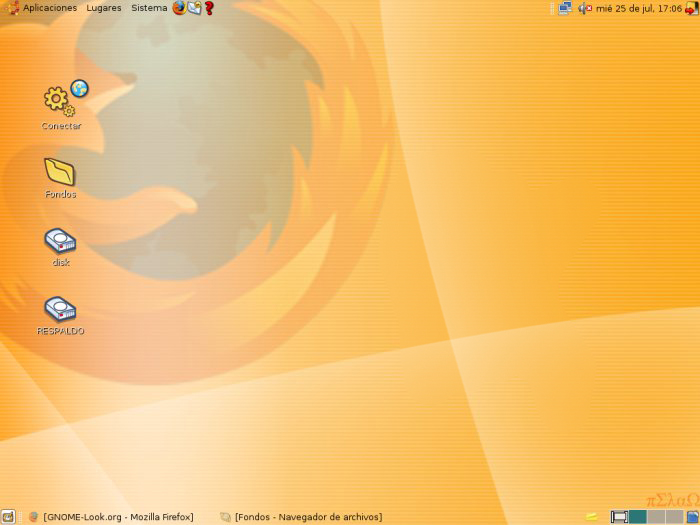This screenshot has height=525, width=700.
Task: Click the log out door icon
Action: (692, 8)
